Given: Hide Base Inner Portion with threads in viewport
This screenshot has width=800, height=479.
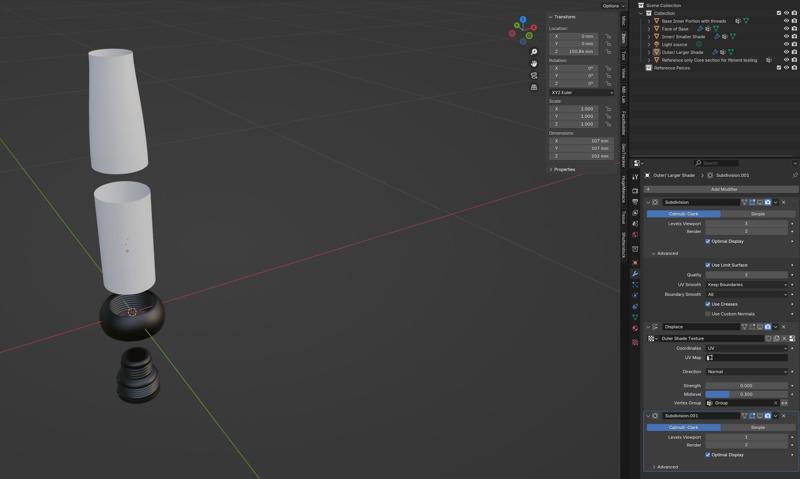Looking at the screenshot, I should click(x=786, y=21).
